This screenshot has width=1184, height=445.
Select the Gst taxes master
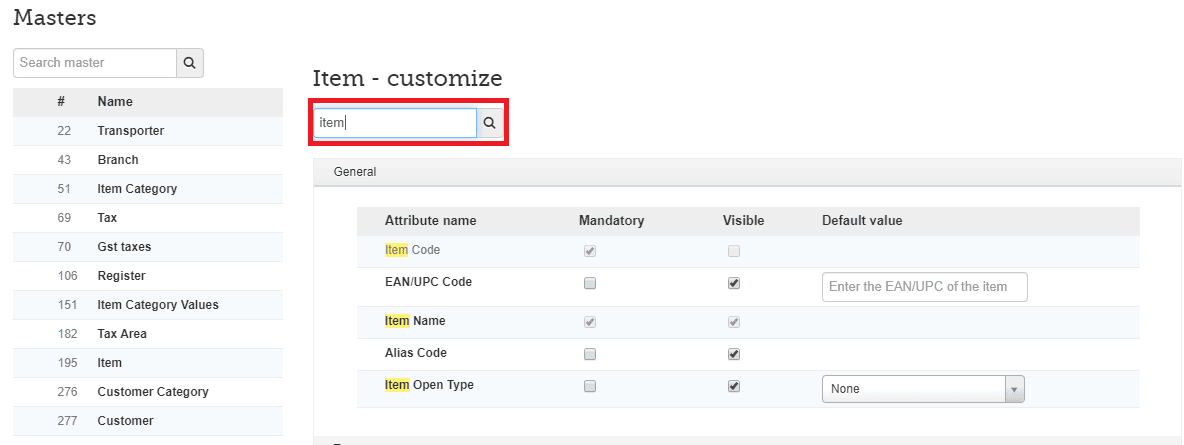[x=124, y=247]
